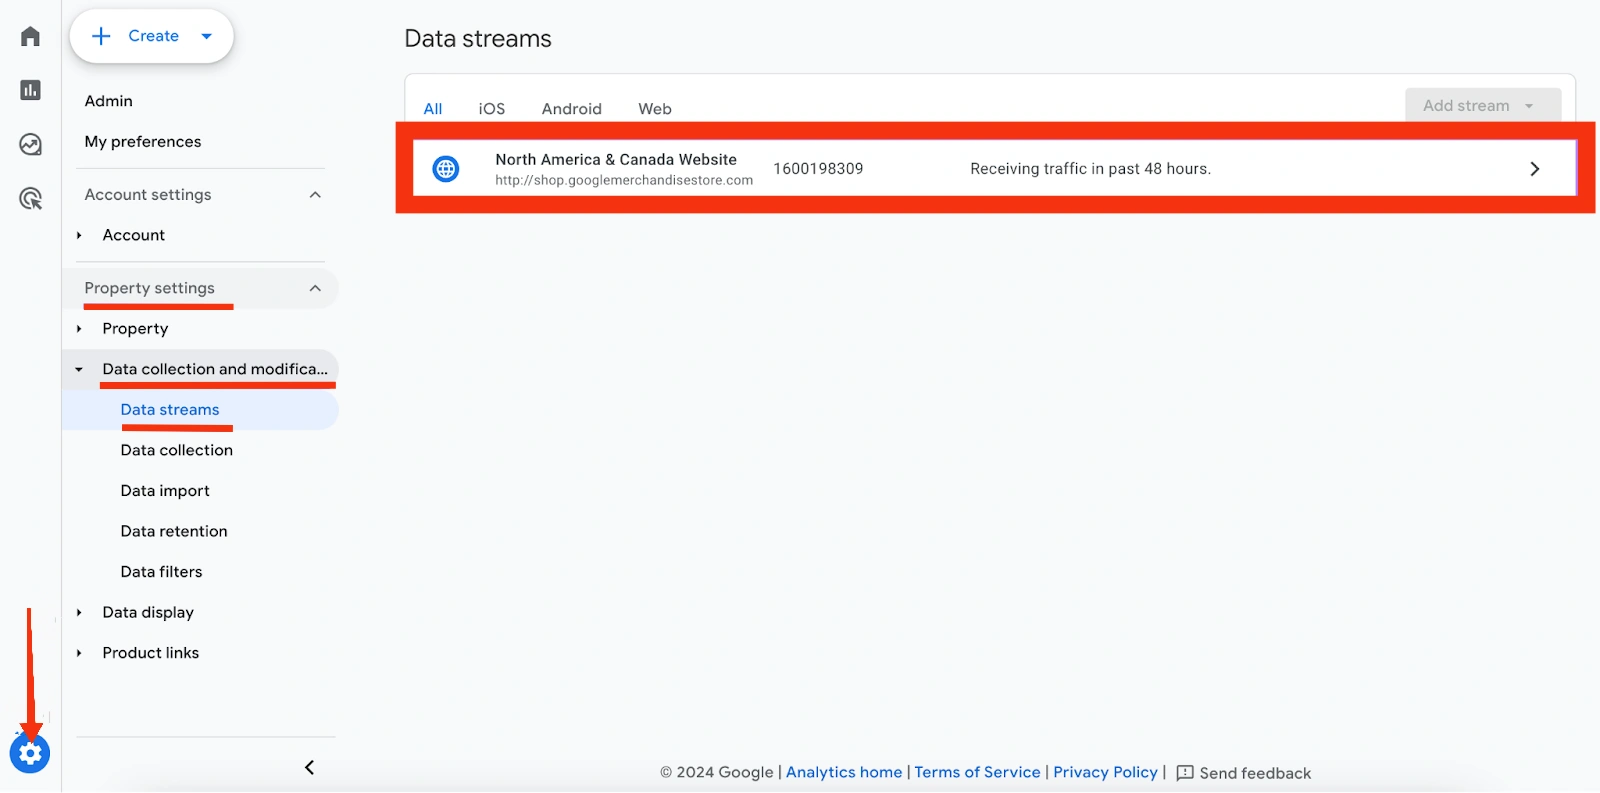
Task: Click the Send feedback speech icon
Action: [x=1185, y=773]
